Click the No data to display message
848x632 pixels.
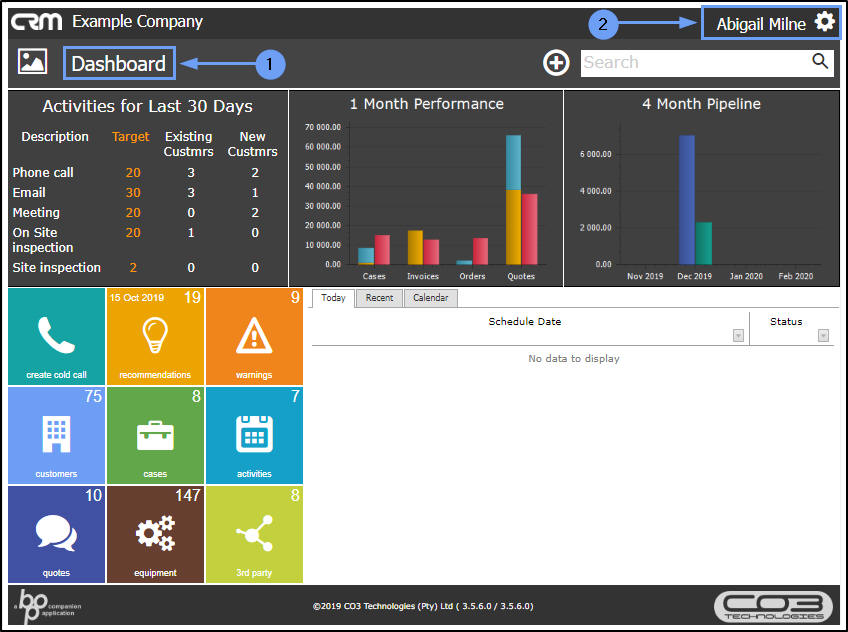(x=574, y=358)
